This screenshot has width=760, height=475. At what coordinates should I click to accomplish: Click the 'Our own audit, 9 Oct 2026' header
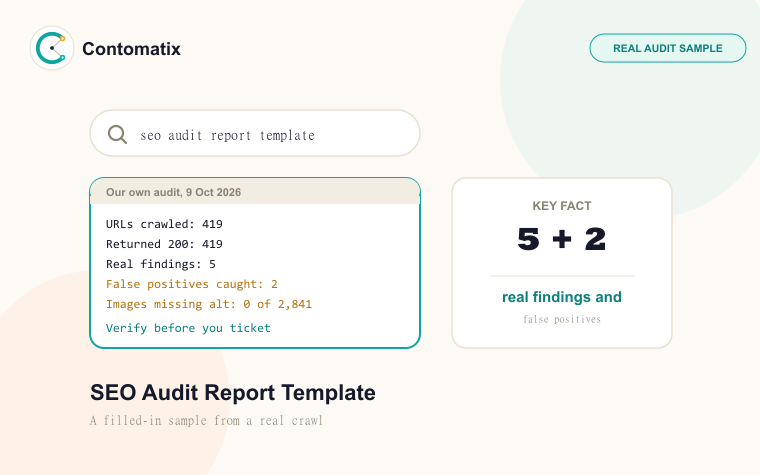pyautogui.click(x=255, y=192)
